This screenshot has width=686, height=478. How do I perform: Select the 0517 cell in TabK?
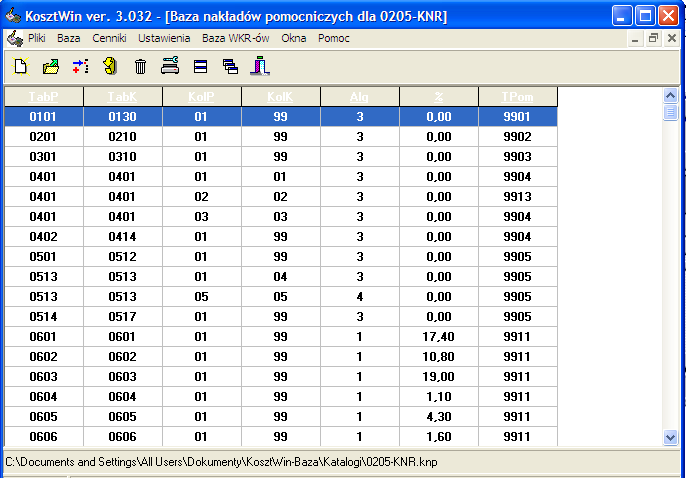(123, 317)
